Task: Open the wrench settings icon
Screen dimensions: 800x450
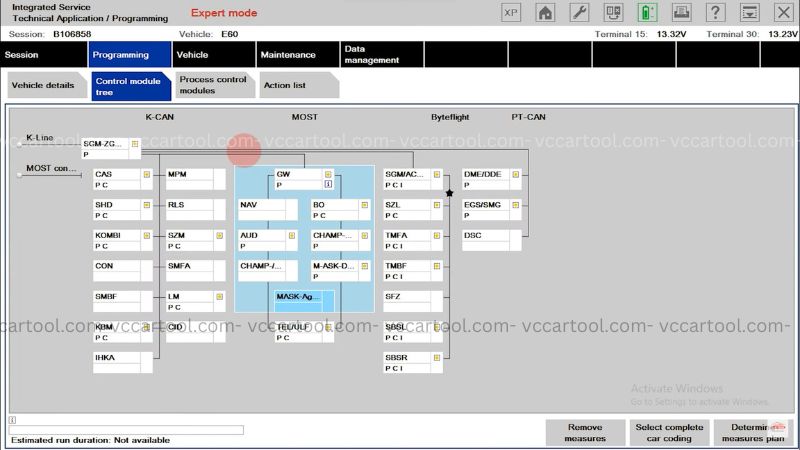Action: pyautogui.click(x=579, y=13)
